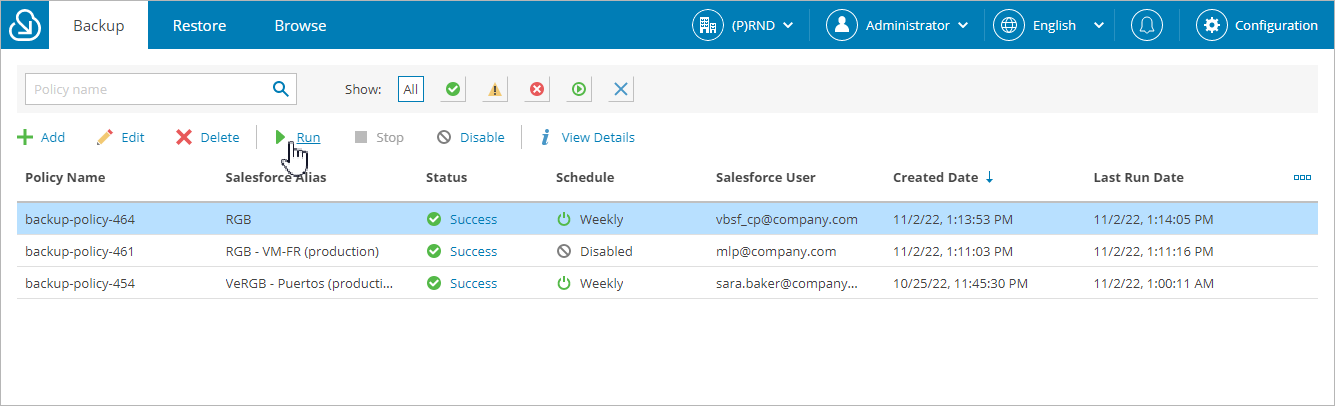1335x406 pixels.
Task: Open the column chooser three-dots icon
Action: pyautogui.click(x=1302, y=177)
